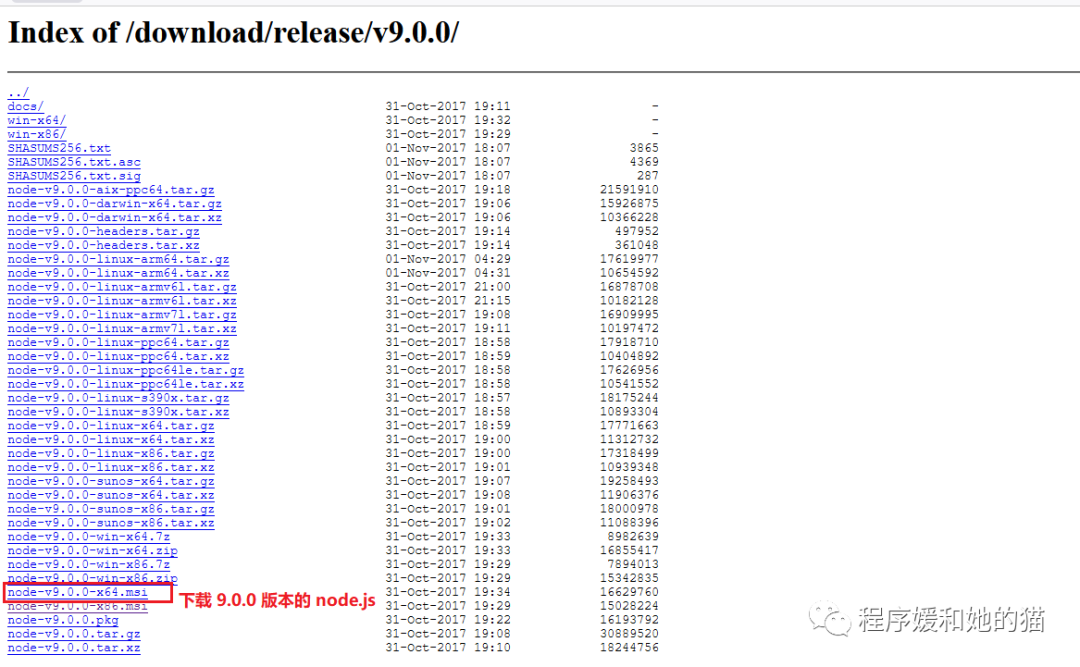Image resolution: width=1080 pixels, height=667 pixels.
Task: Download node-v9.0.0-win-x64.7z archive
Action: tap(89, 536)
